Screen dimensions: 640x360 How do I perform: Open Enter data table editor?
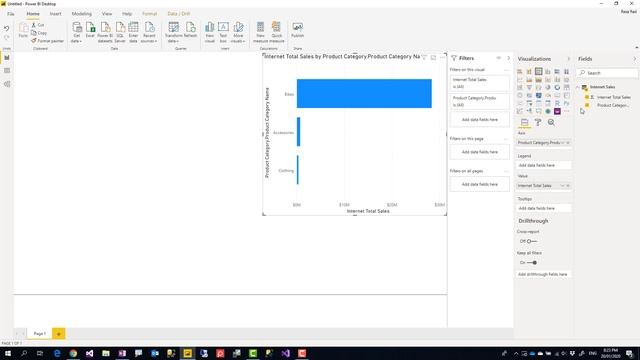click(x=133, y=32)
